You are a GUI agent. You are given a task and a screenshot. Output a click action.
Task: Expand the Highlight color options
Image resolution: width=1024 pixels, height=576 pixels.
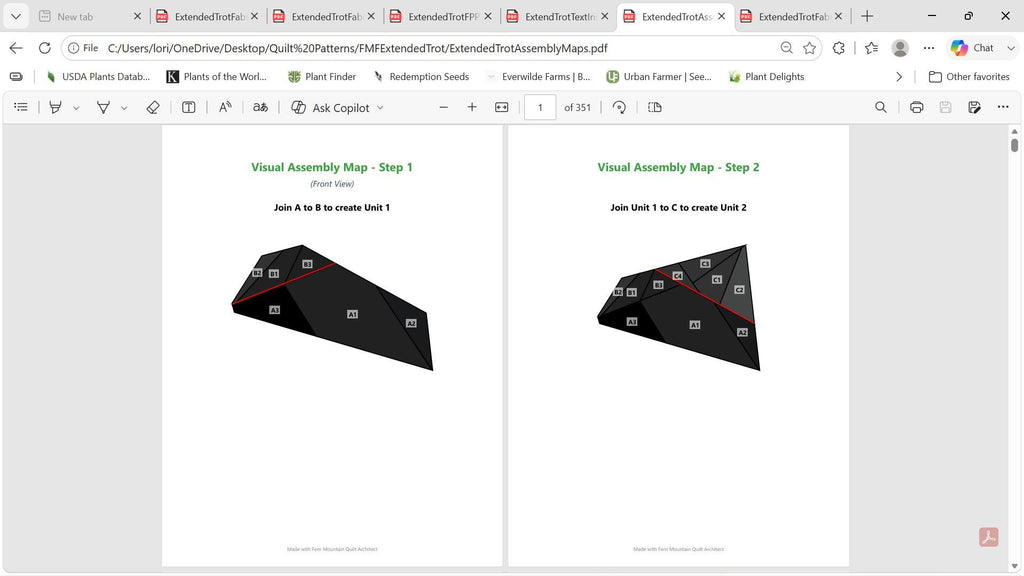(x=76, y=108)
